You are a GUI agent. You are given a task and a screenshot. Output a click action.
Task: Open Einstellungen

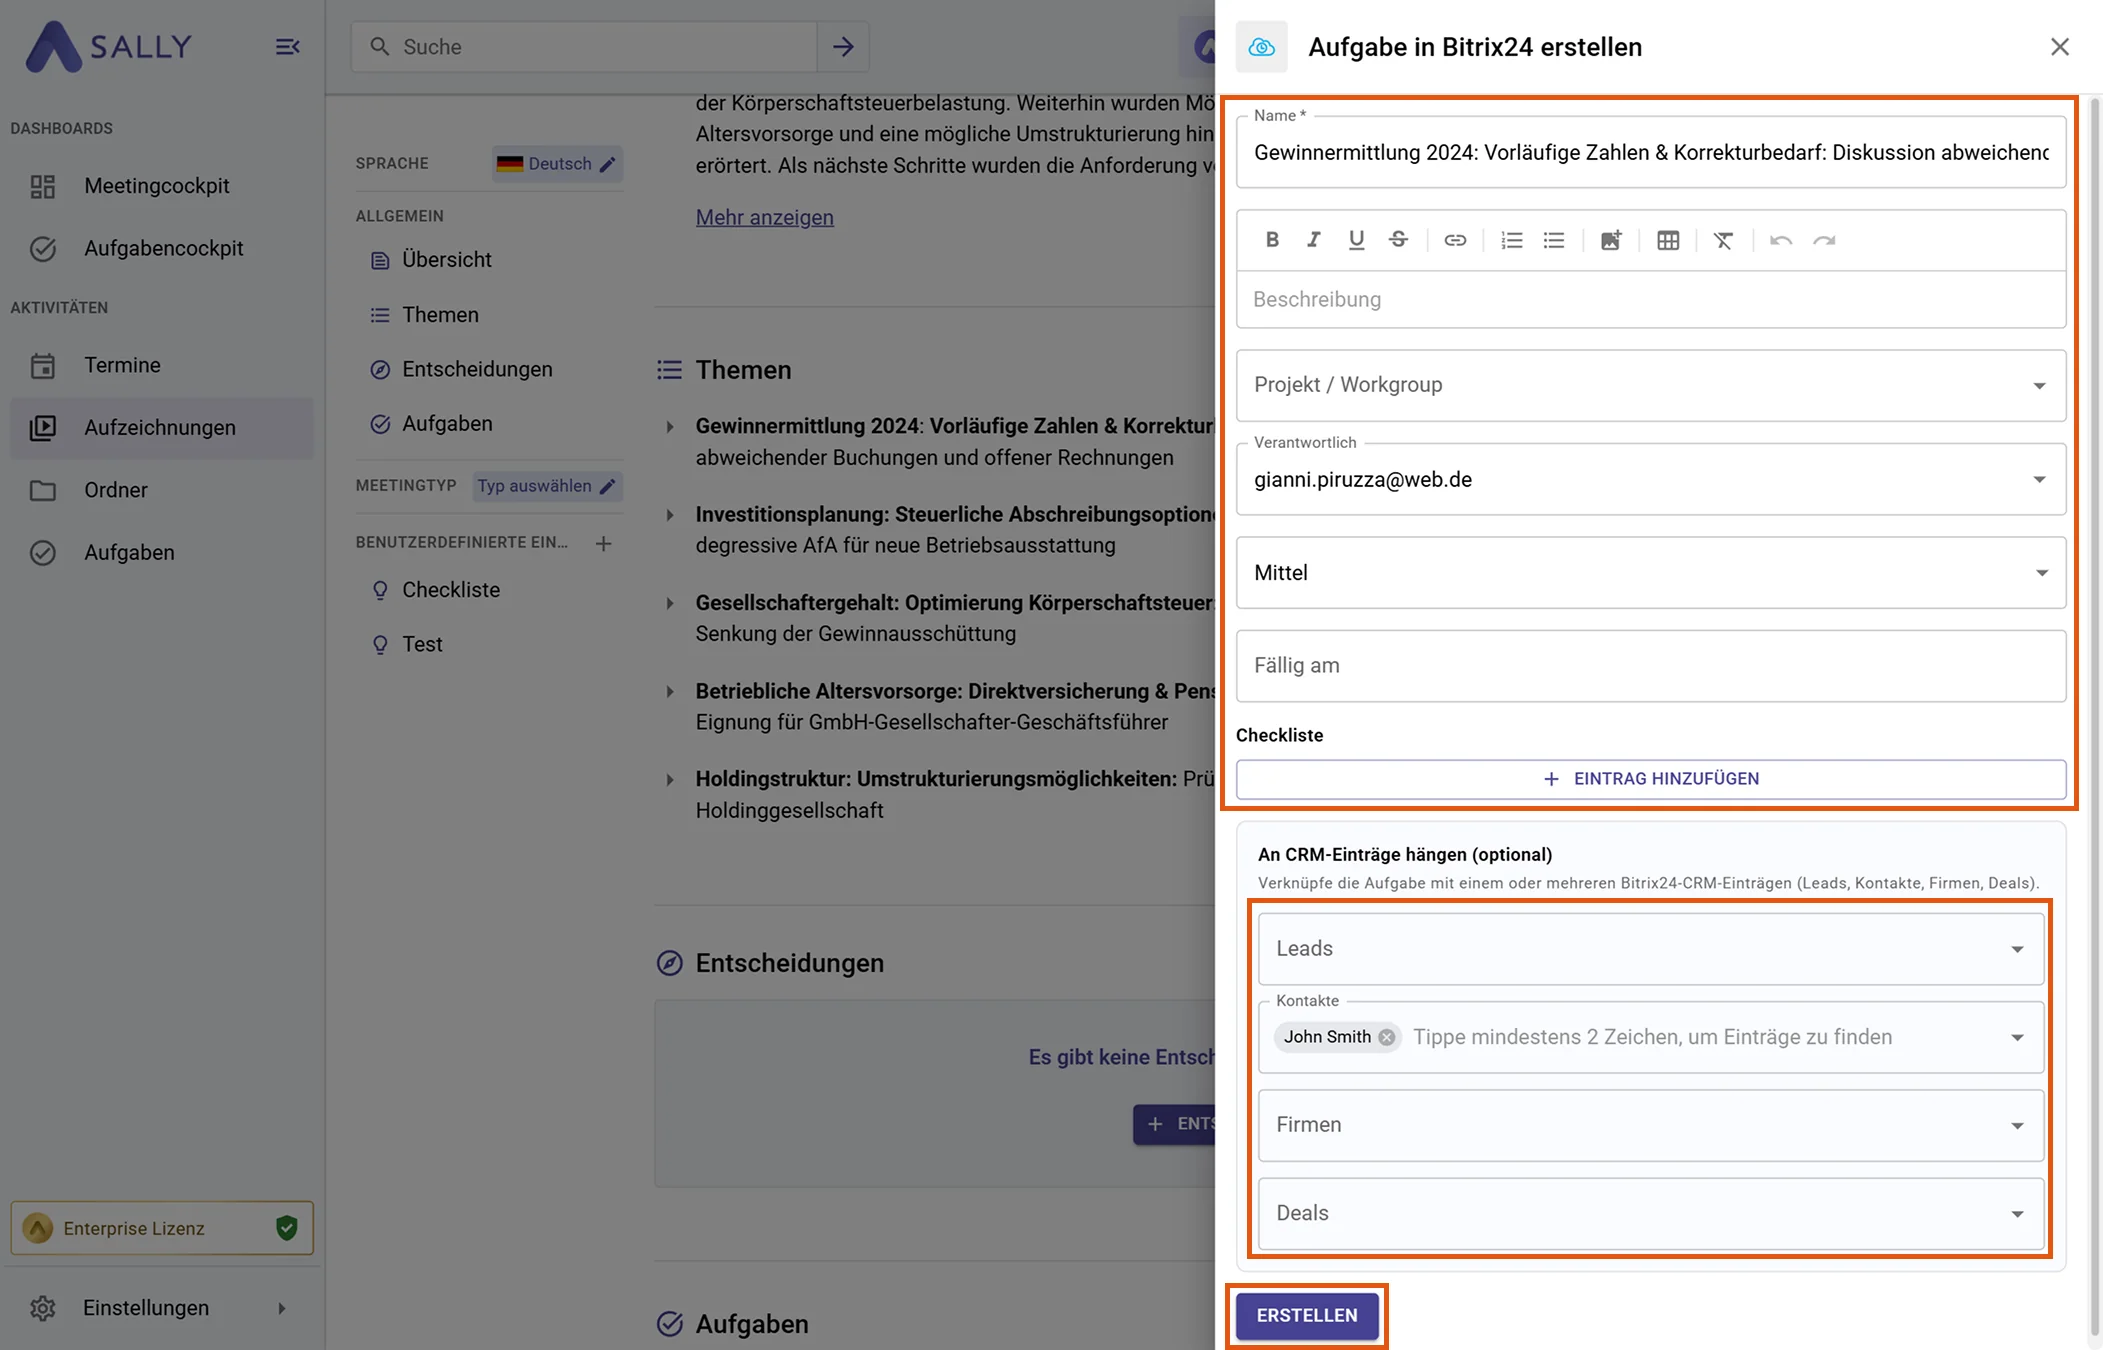[x=162, y=1308]
